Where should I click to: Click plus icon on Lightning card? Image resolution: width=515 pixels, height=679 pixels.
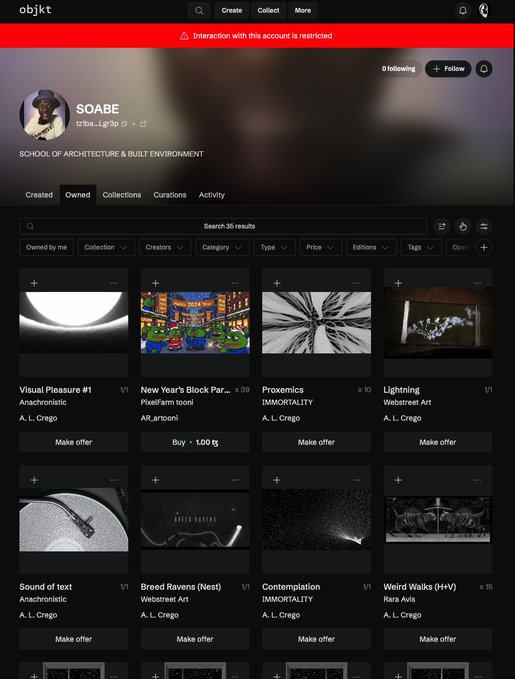(398, 283)
